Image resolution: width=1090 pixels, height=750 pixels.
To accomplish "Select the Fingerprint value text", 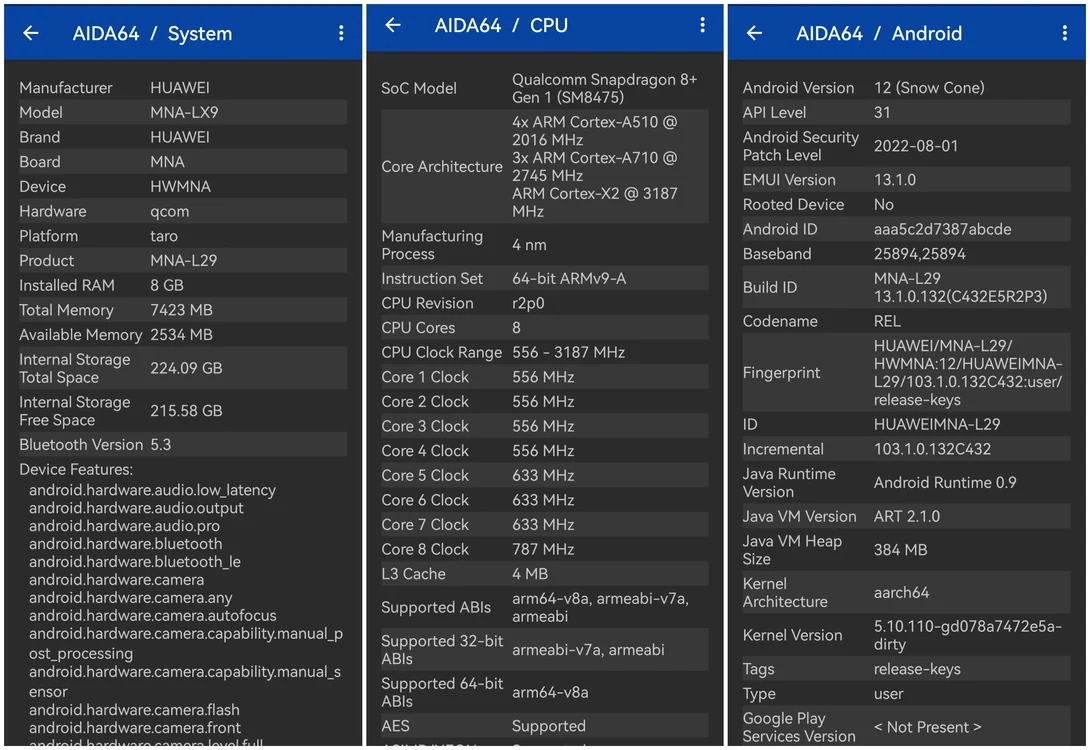I will (x=968, y=373).
